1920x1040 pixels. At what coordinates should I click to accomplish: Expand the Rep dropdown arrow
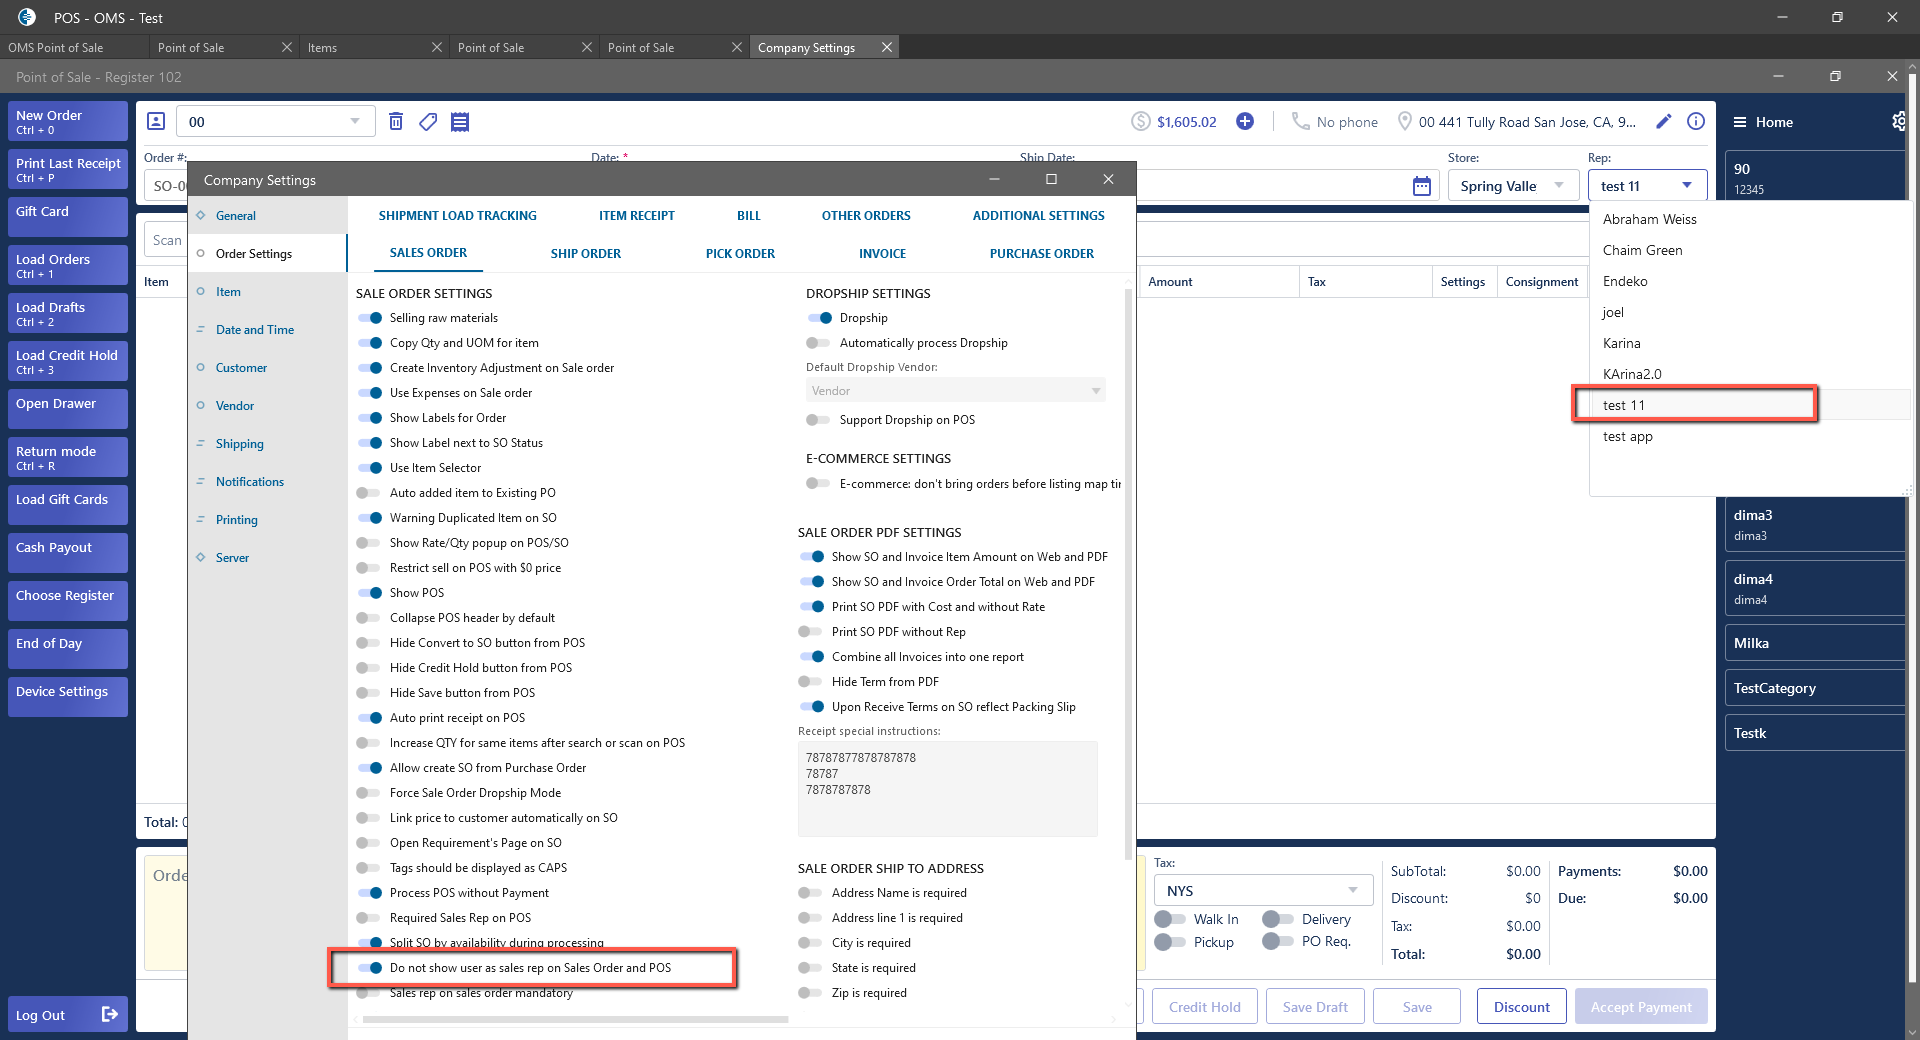coord(1687,186)
